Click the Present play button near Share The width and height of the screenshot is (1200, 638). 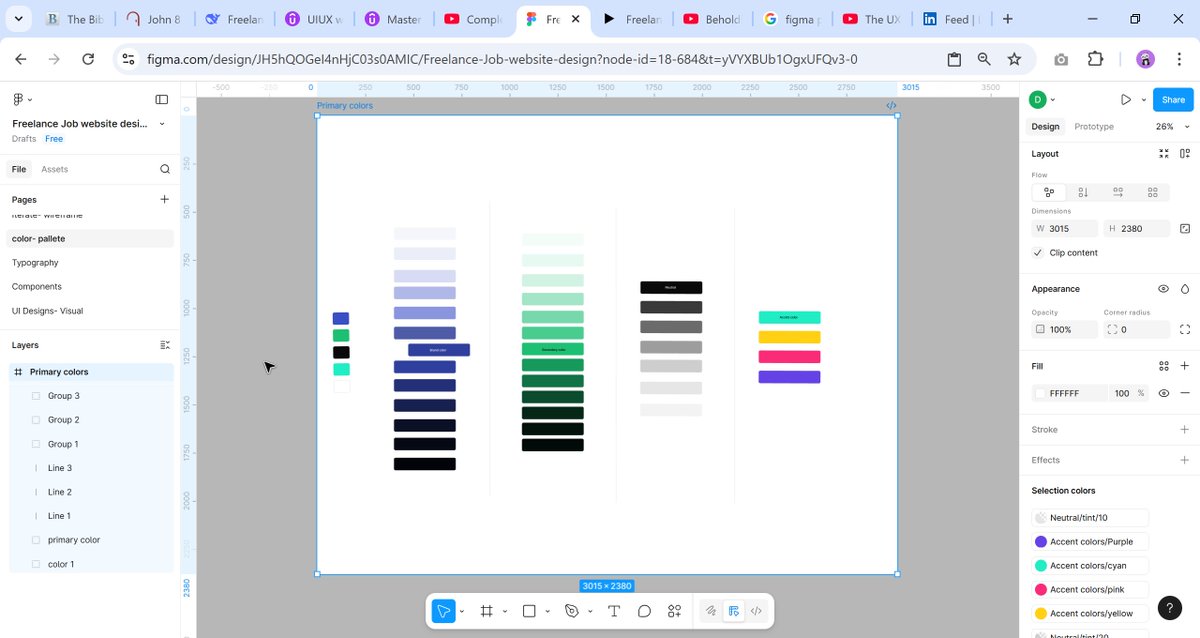(x=1124, y=99)
